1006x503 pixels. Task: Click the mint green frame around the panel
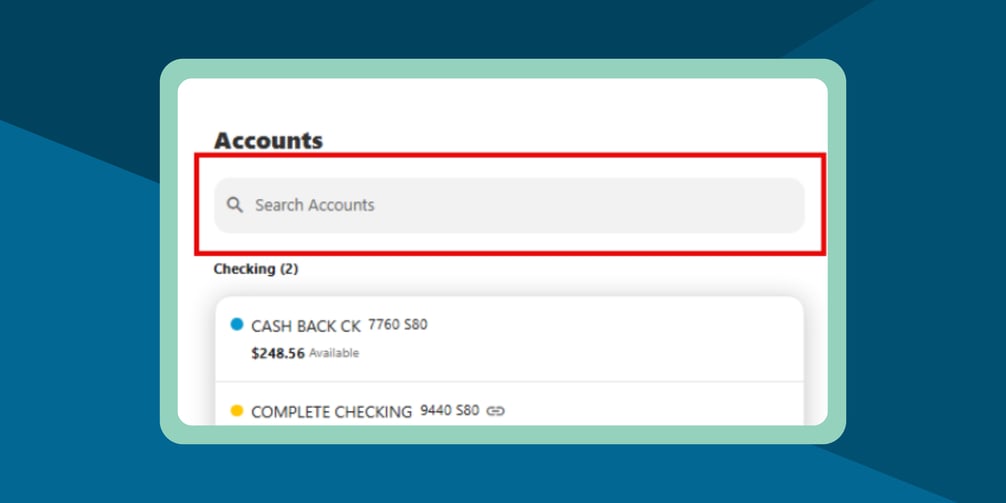(x=168, y=250)
